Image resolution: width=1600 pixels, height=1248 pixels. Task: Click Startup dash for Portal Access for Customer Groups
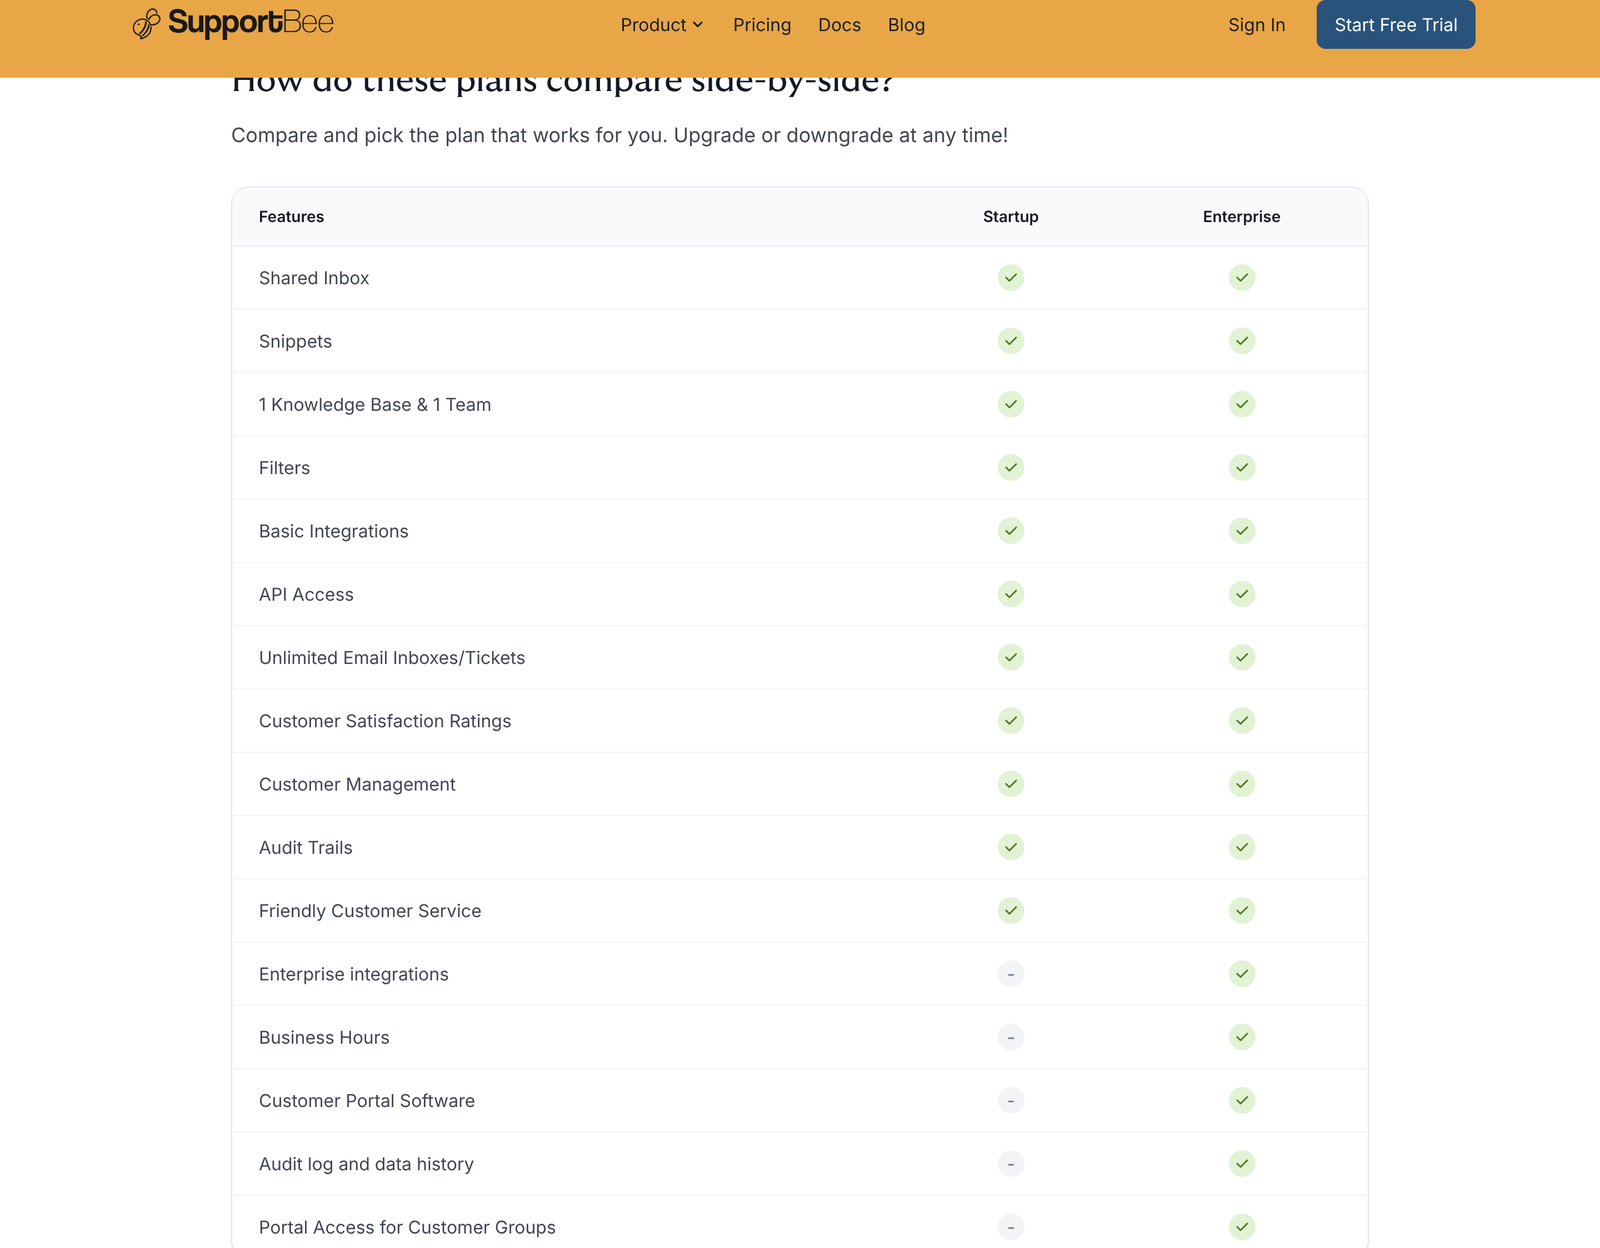pos(1011,1227)
